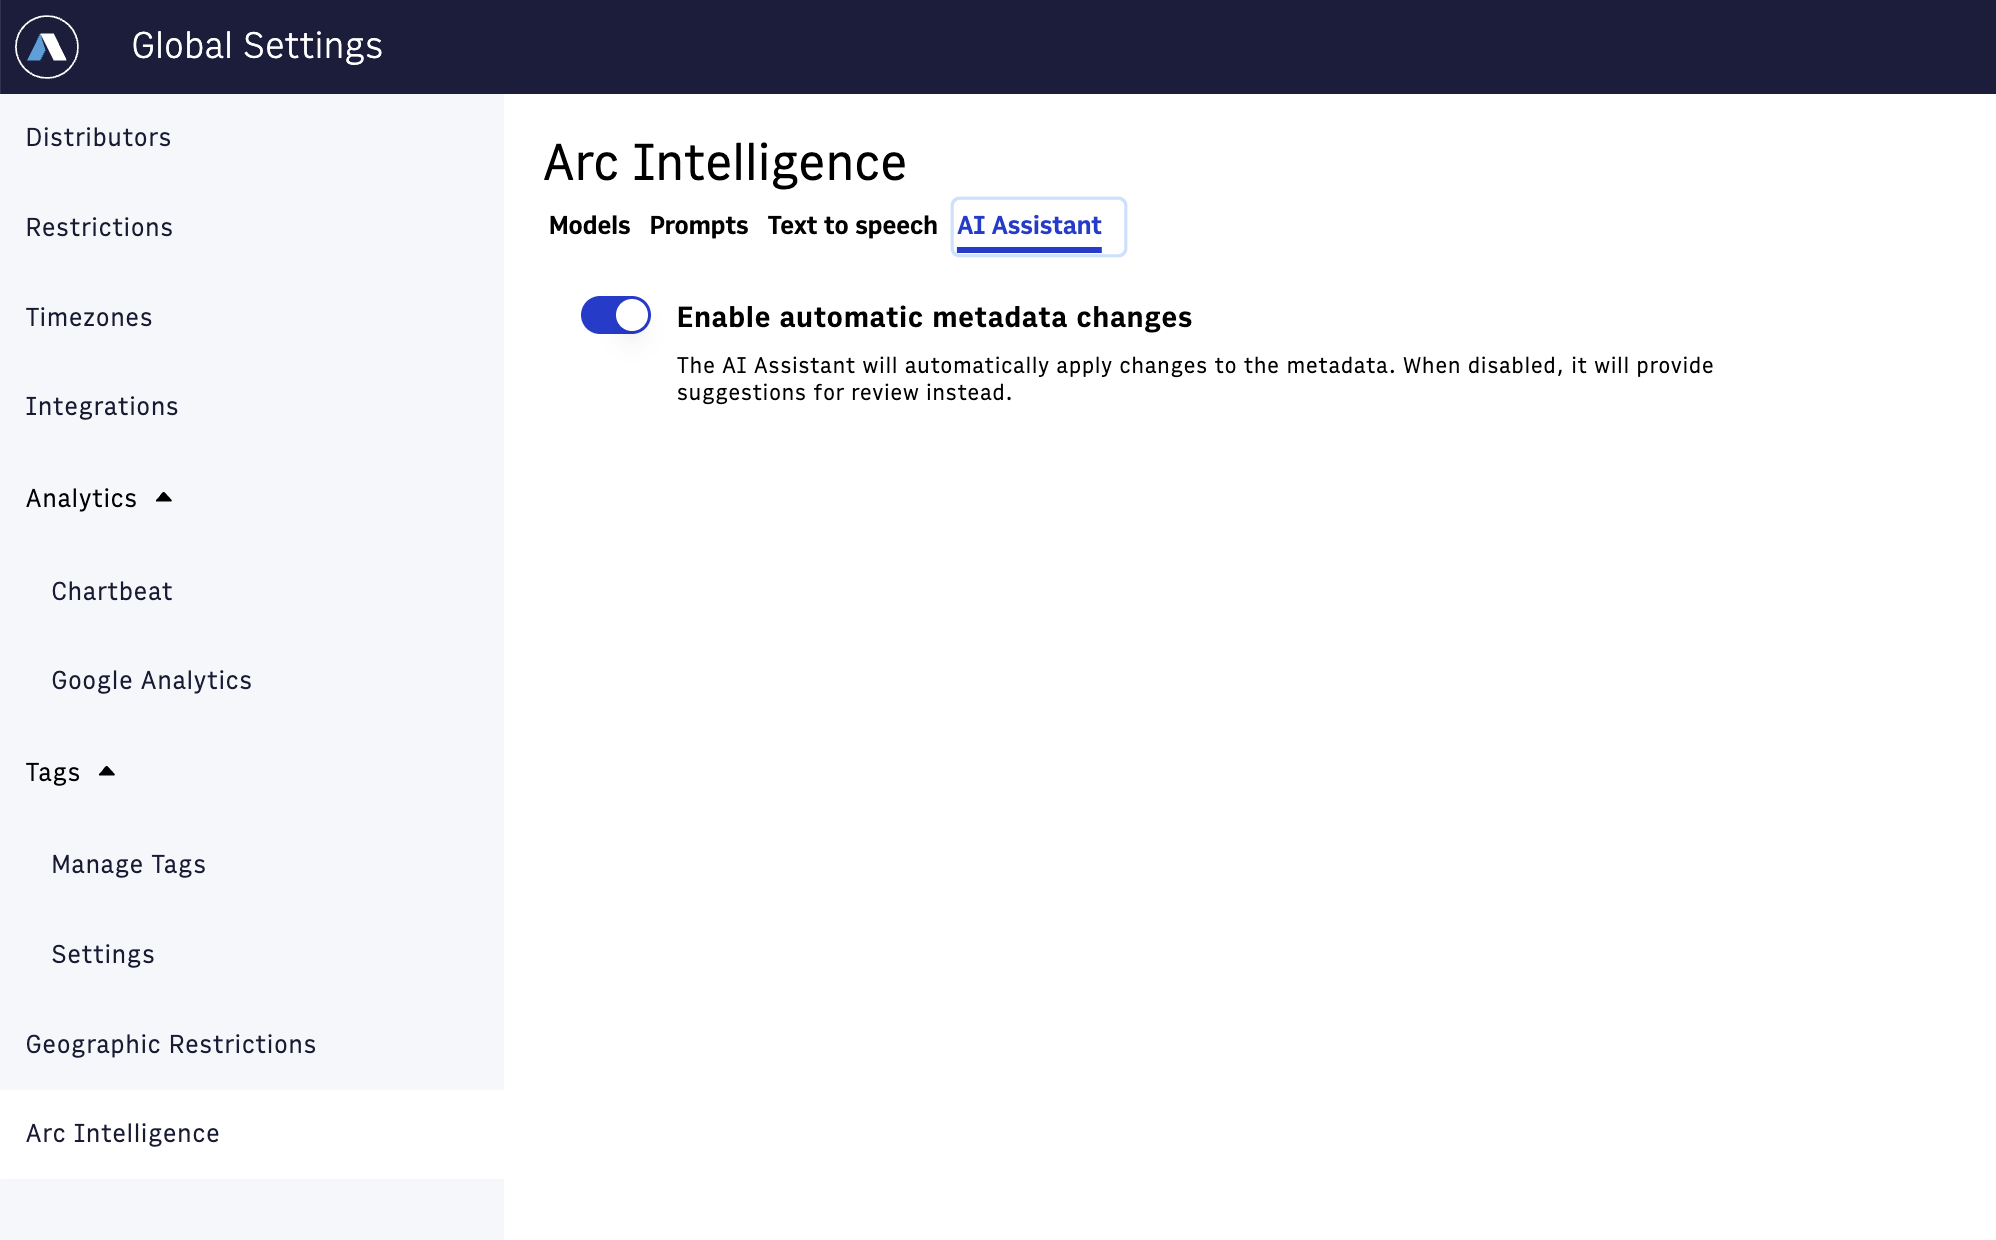Select Settings under the Tags section
Viewport: 1996px width, 1240px height.
click(x=103, y=954)
